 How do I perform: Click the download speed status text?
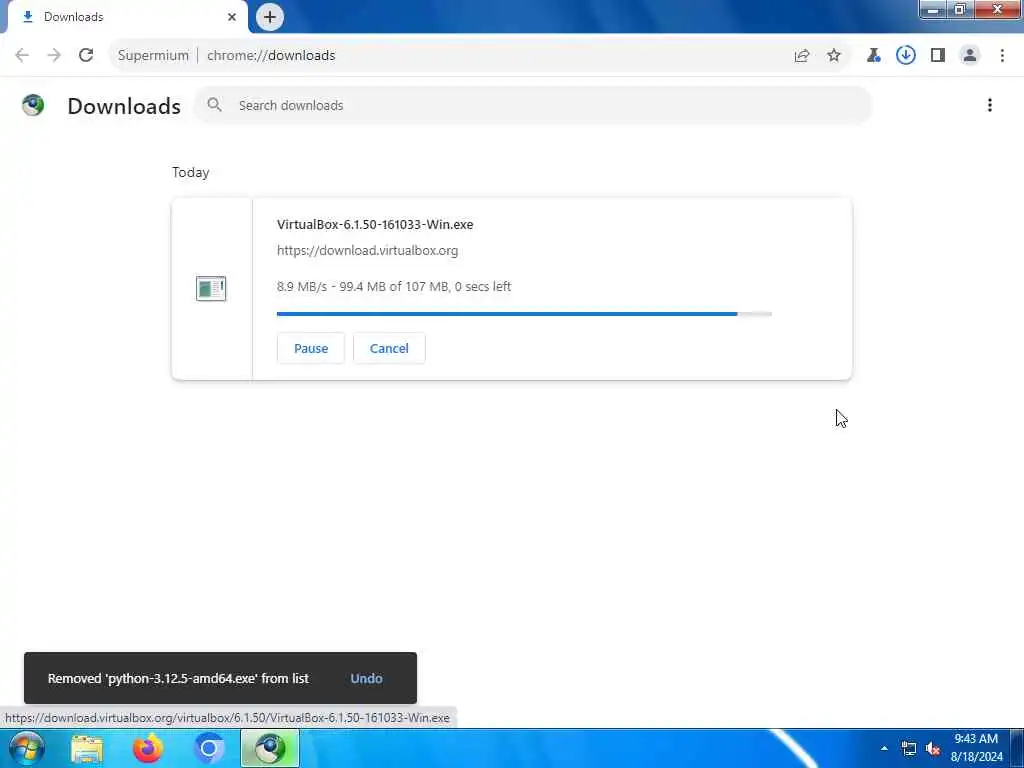pos(394,287)
